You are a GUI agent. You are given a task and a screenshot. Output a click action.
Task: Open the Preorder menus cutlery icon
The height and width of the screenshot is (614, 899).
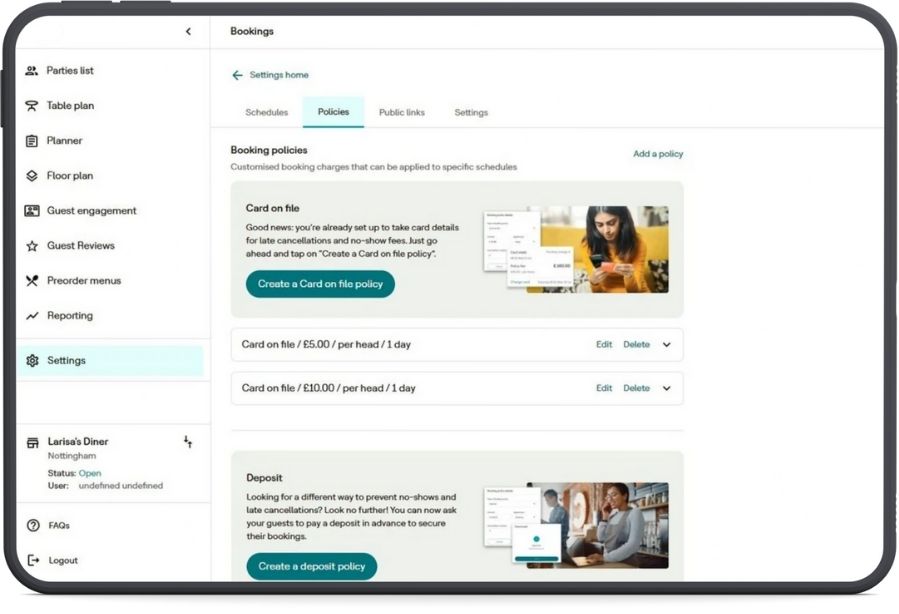coord(32,281)
